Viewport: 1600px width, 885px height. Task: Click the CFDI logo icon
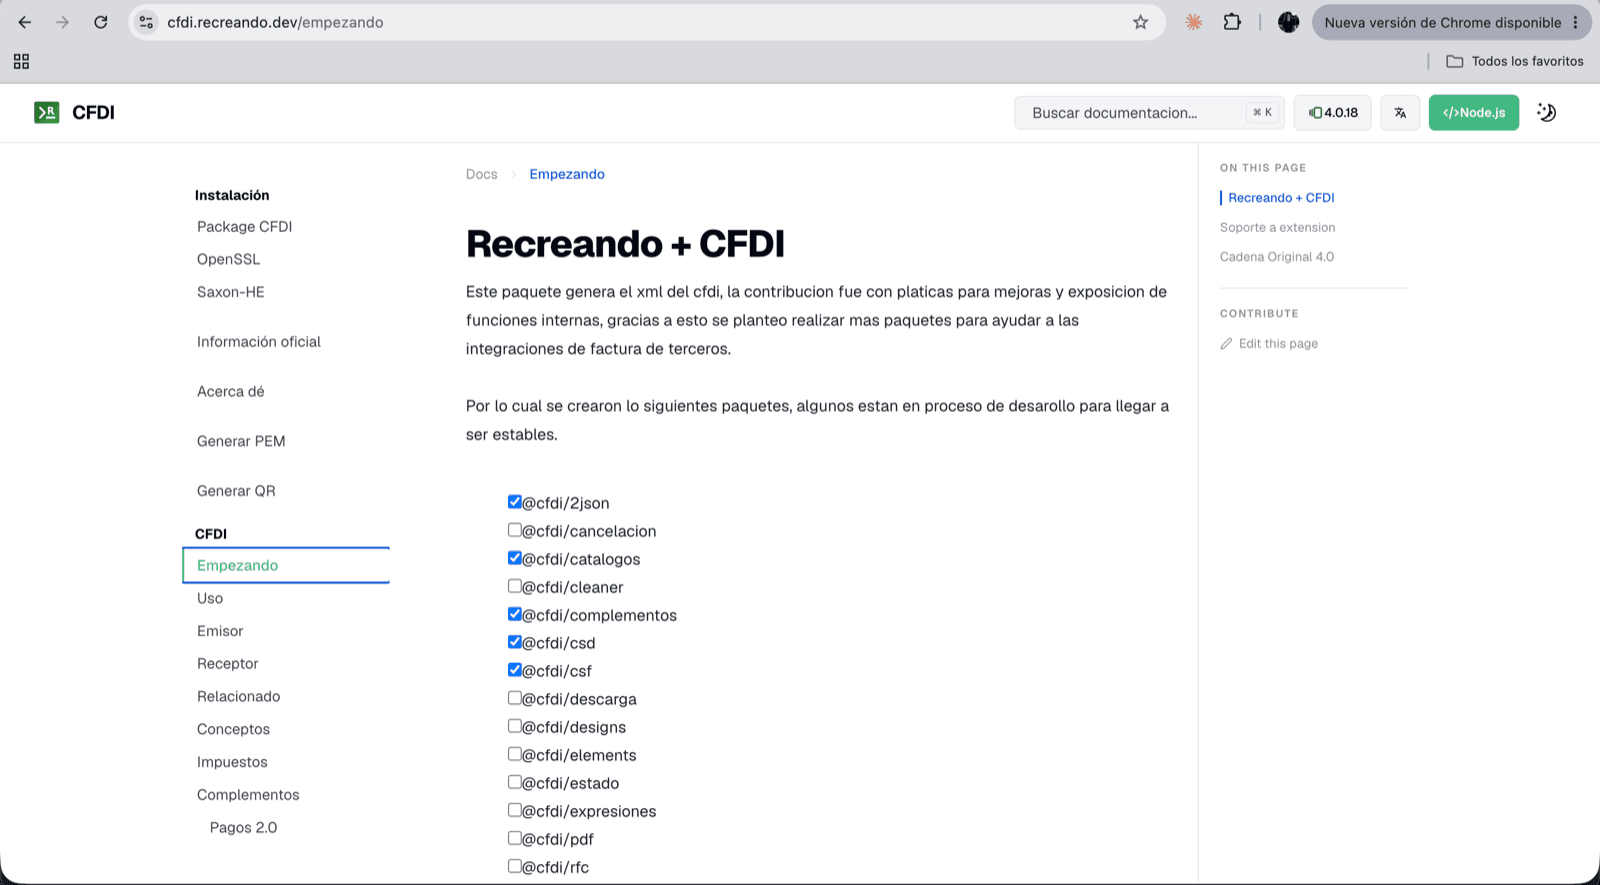tap(47, 112)
